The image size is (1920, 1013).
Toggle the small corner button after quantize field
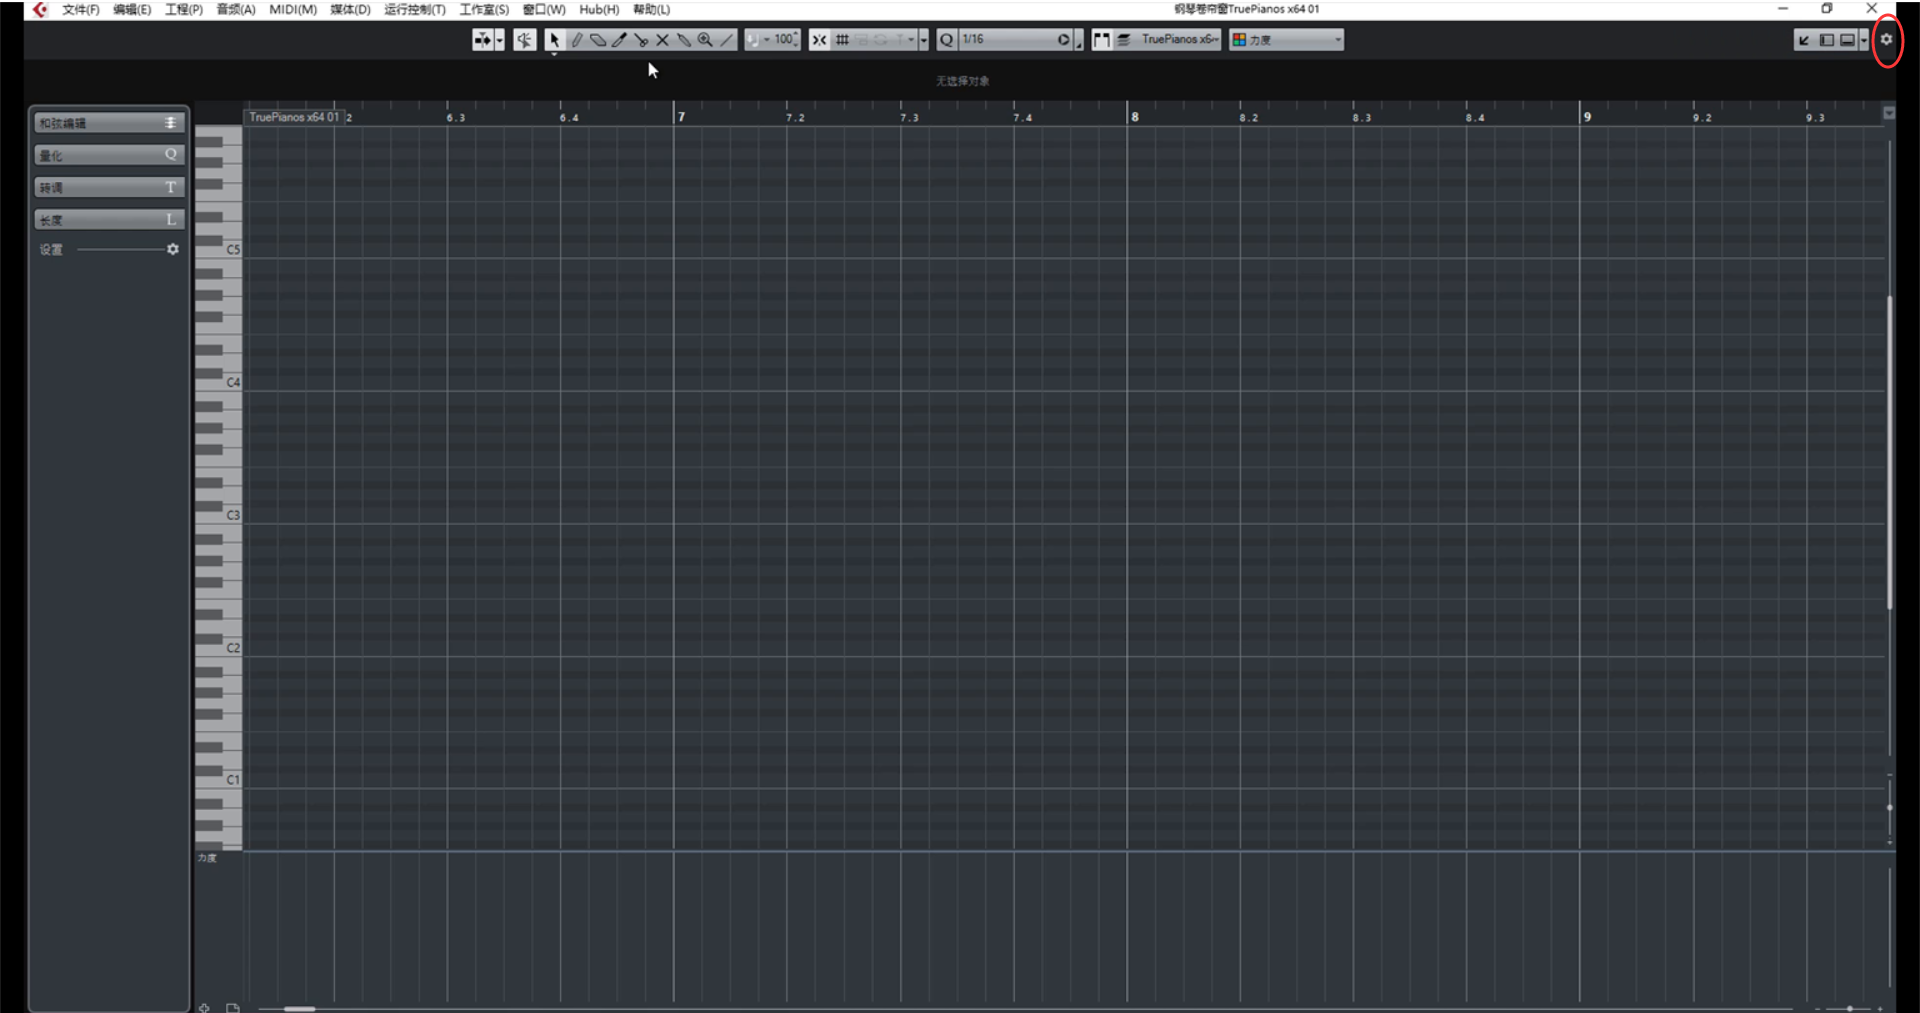(x=1079, y=41)
